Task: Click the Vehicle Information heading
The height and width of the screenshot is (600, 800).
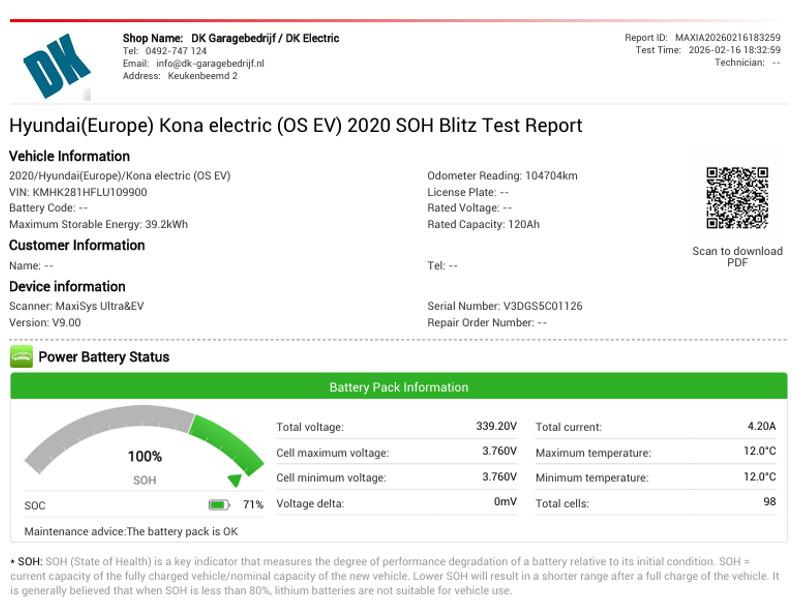Action: pos(69,156)
